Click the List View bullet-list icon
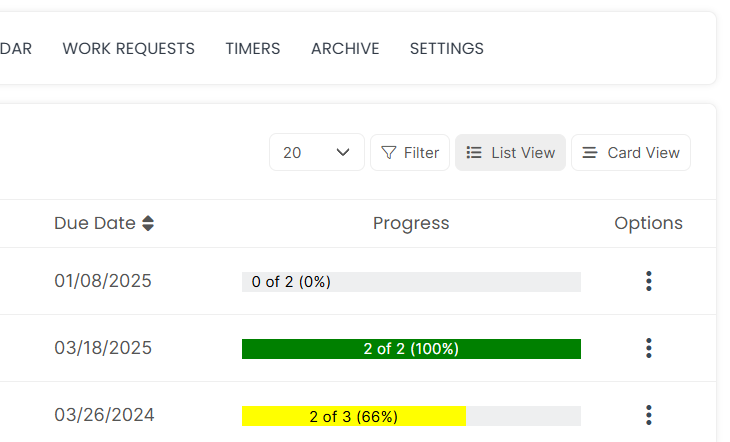 click(x=474, y=153)
